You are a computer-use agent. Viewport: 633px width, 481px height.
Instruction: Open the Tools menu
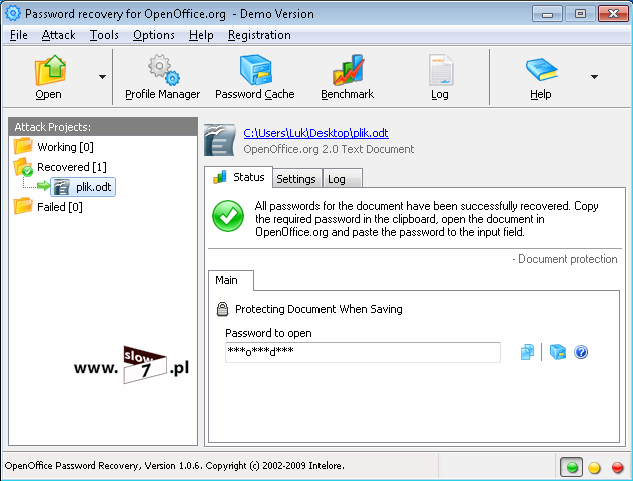click(104, 35)
